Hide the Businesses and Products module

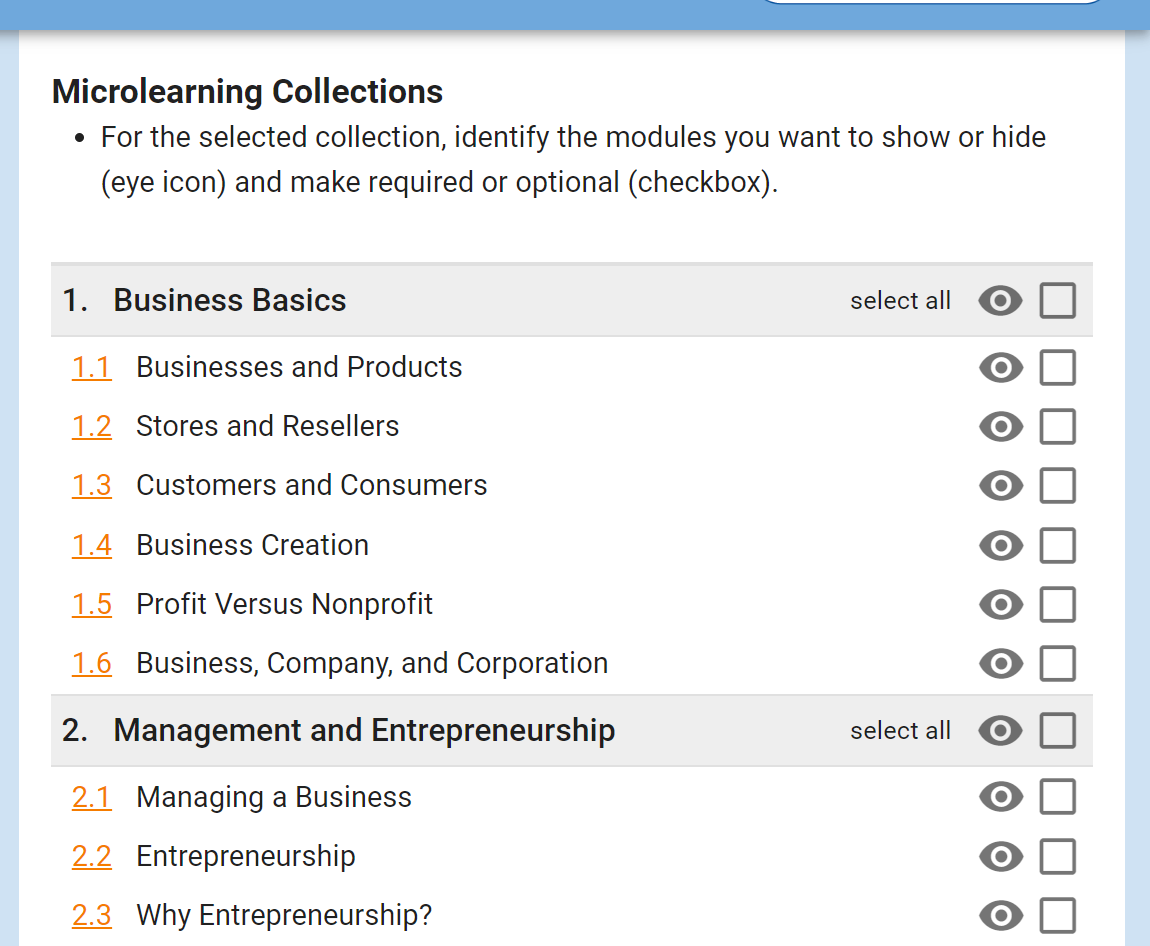tap(1000, 367)
